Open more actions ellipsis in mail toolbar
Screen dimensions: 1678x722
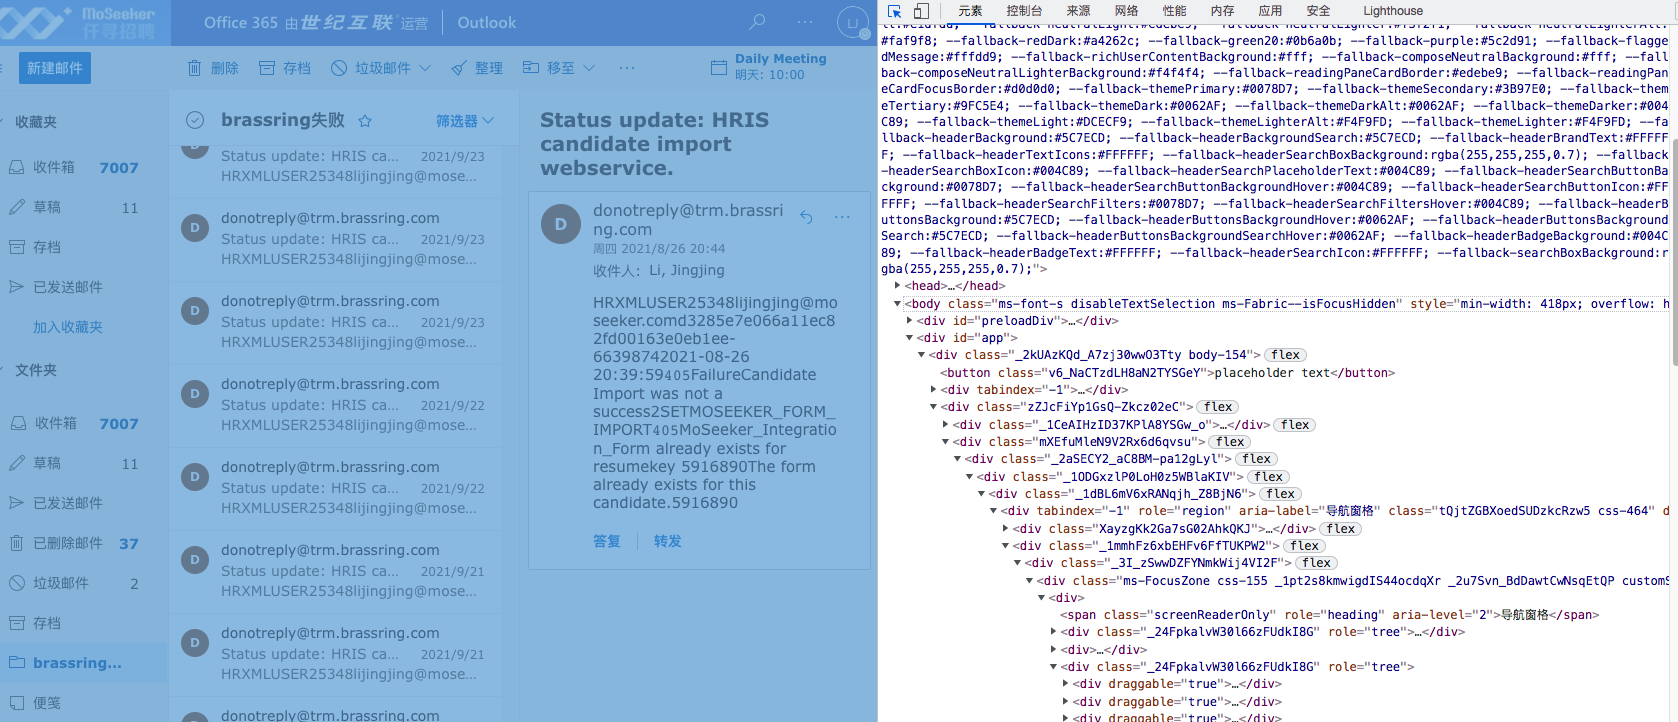point(627,68)
